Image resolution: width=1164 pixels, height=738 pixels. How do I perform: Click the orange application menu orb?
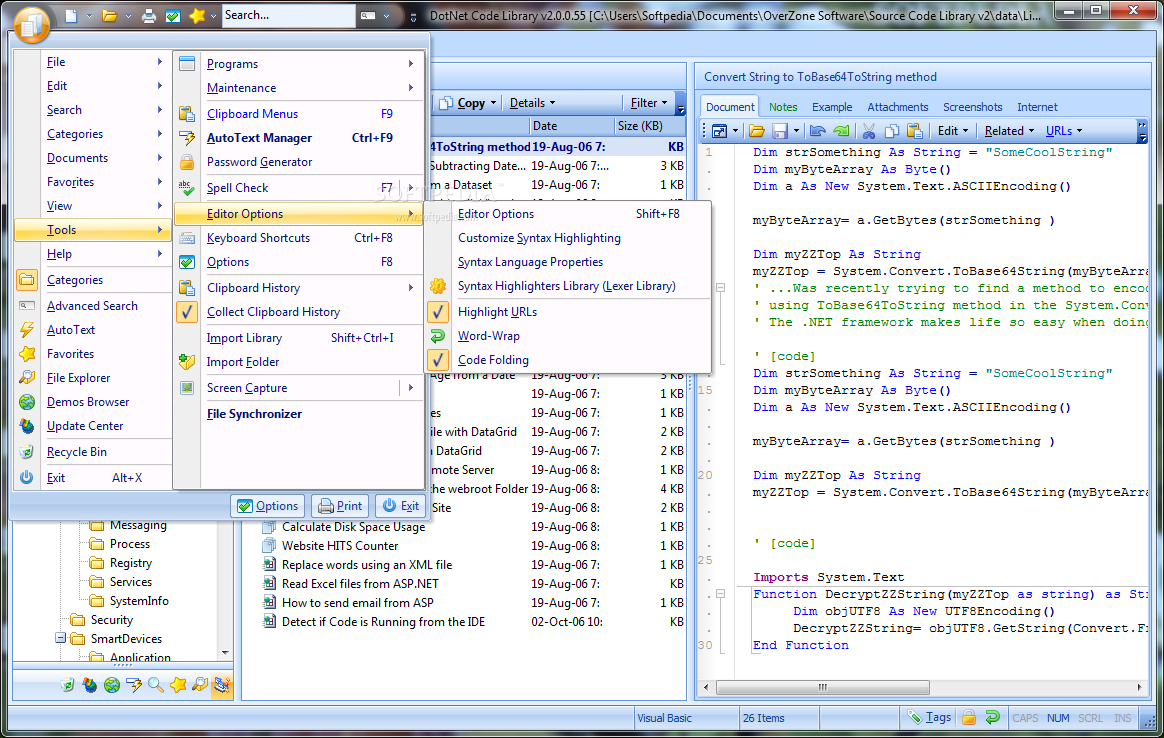[x=33, y=24]
